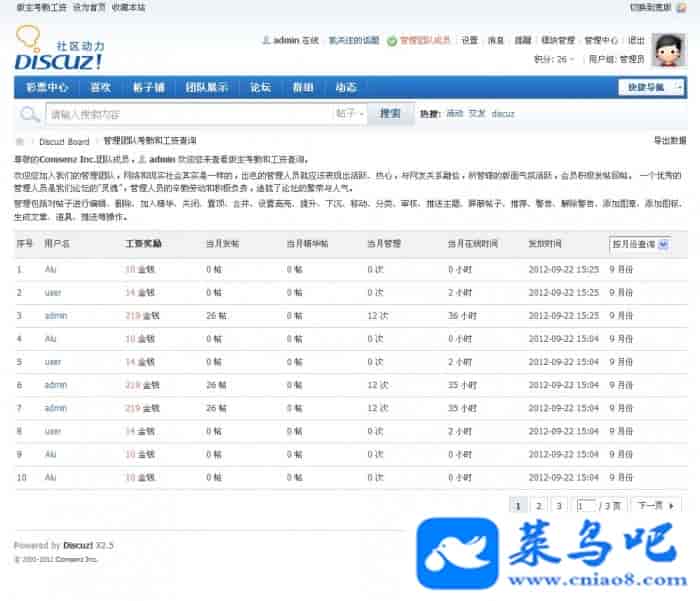Click the user icon before admin 在线

266,41
